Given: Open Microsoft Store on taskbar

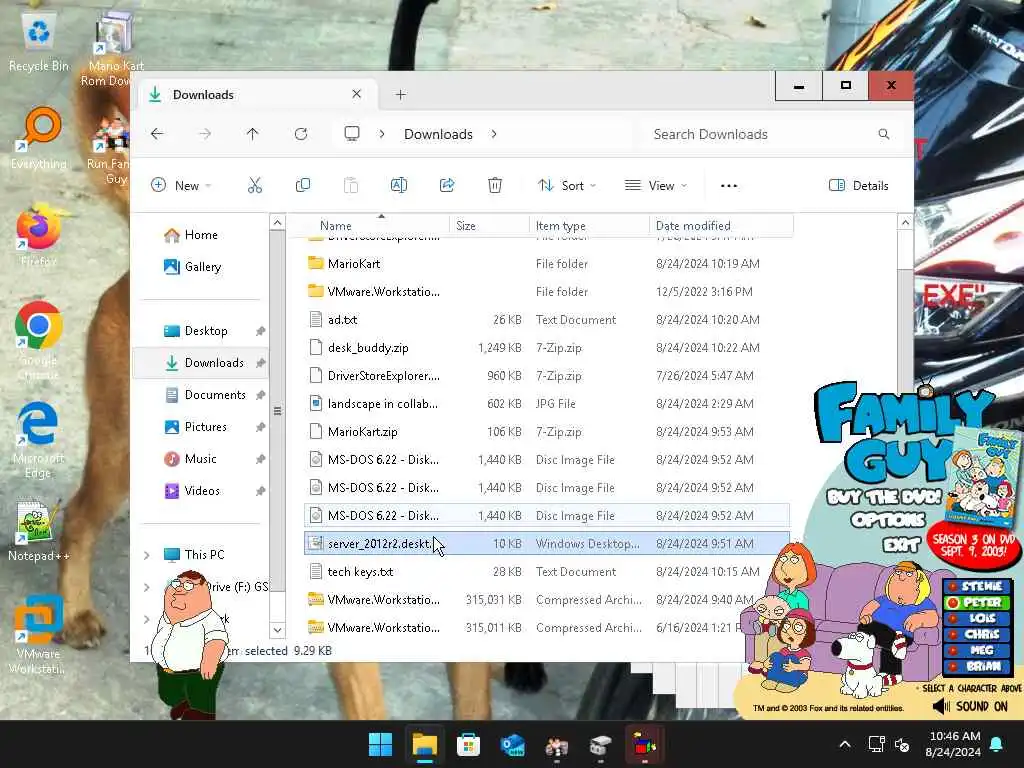Looking at the screenshot, I should [468, 744].
